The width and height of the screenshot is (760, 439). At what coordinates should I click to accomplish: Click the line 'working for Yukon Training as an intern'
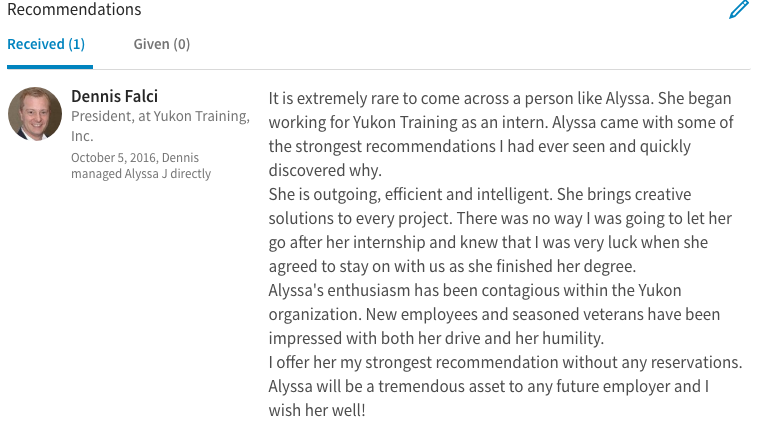pos(501,122)
